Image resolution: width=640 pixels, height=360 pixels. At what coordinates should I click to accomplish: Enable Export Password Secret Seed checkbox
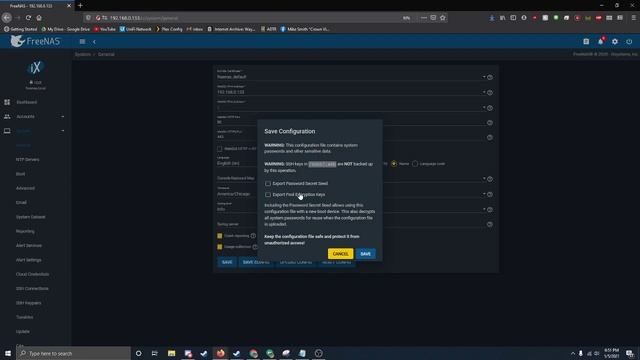coord(268,184)
